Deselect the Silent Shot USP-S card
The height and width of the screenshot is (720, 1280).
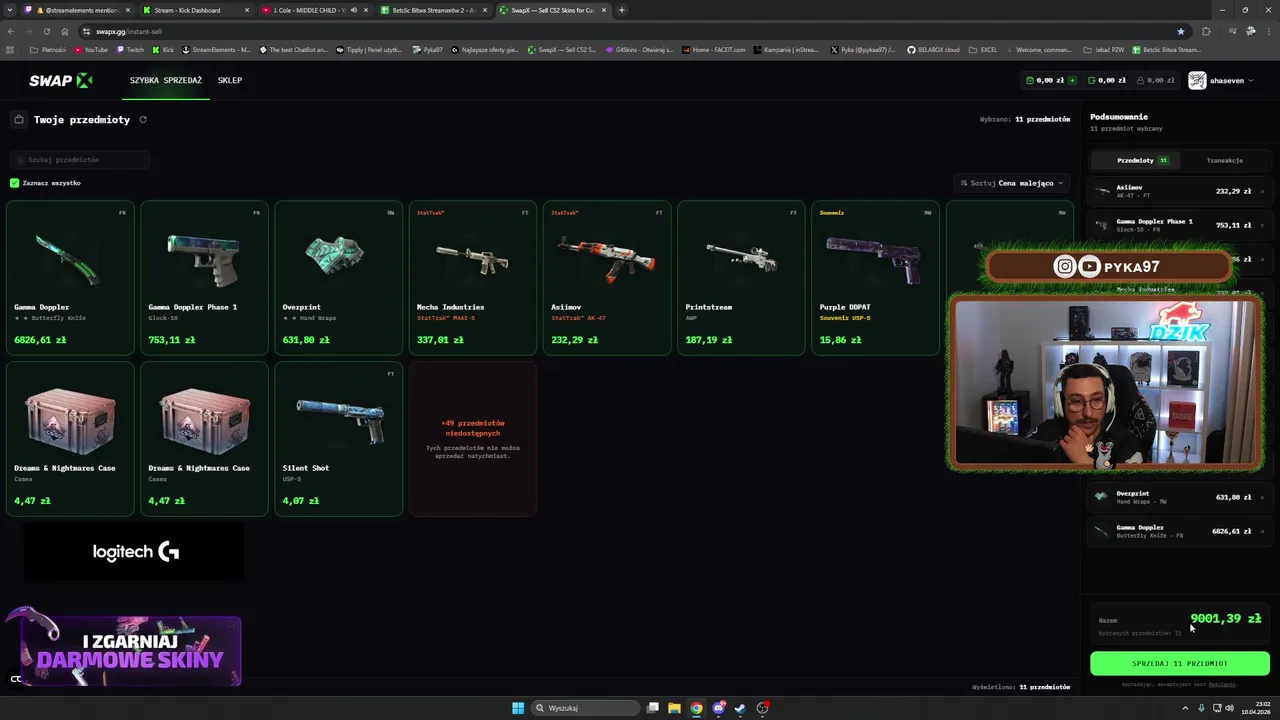point(338,439)
